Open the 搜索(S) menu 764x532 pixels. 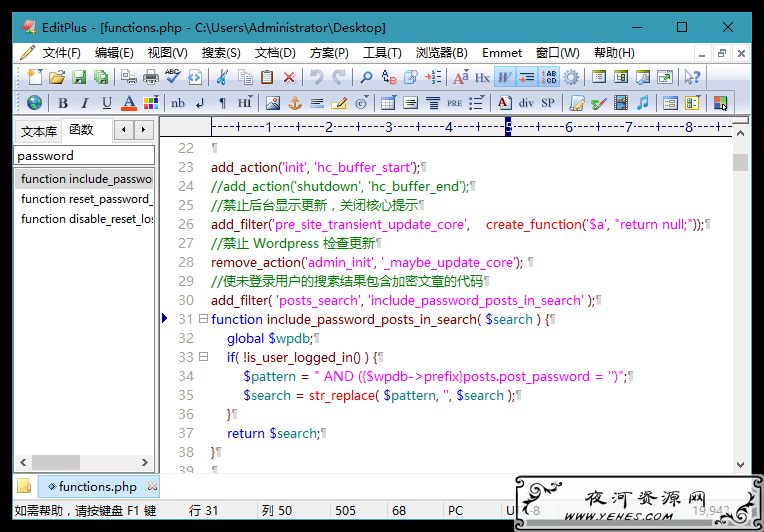pyautogui.click(x=221, y=53)
